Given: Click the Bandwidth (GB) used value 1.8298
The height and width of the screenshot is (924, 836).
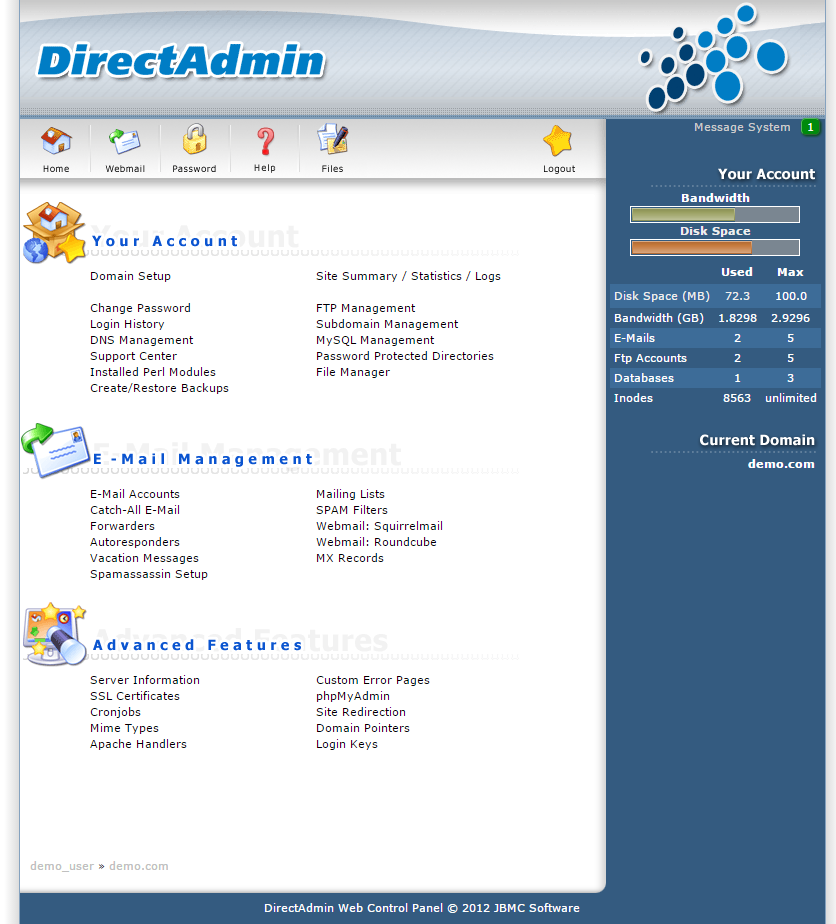Looking at the screenshot, I should coord(737,318).
